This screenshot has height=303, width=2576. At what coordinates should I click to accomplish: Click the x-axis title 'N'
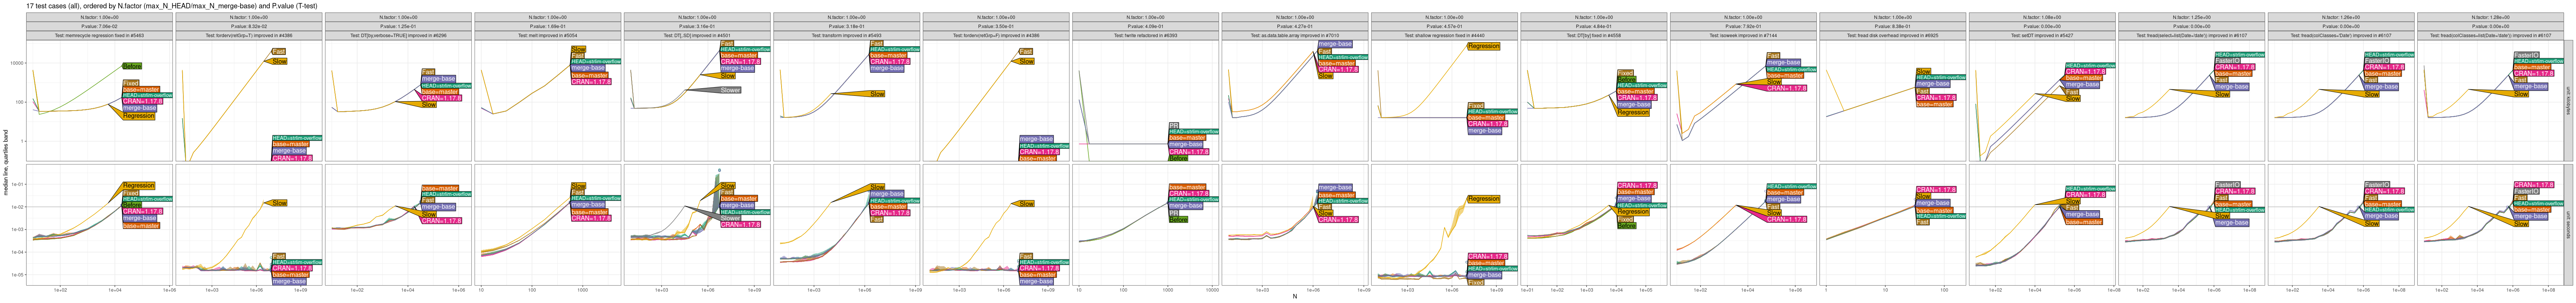click(1294, 297)
